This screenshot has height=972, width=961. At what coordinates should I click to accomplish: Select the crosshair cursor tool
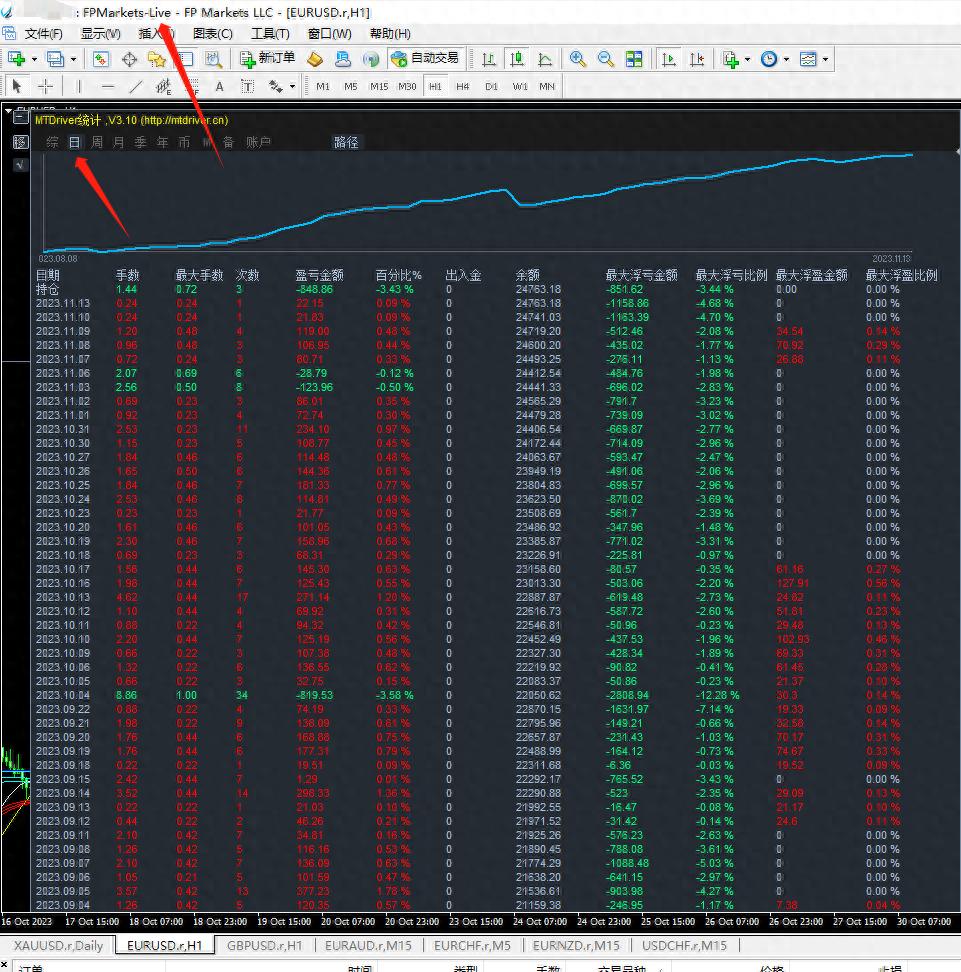click(x=45, y=87)
